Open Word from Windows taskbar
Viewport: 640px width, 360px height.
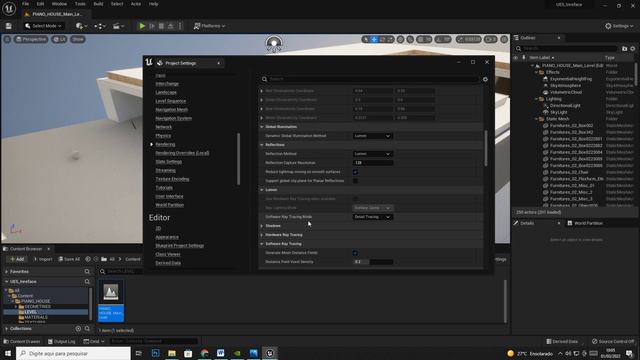pos(221,353)
